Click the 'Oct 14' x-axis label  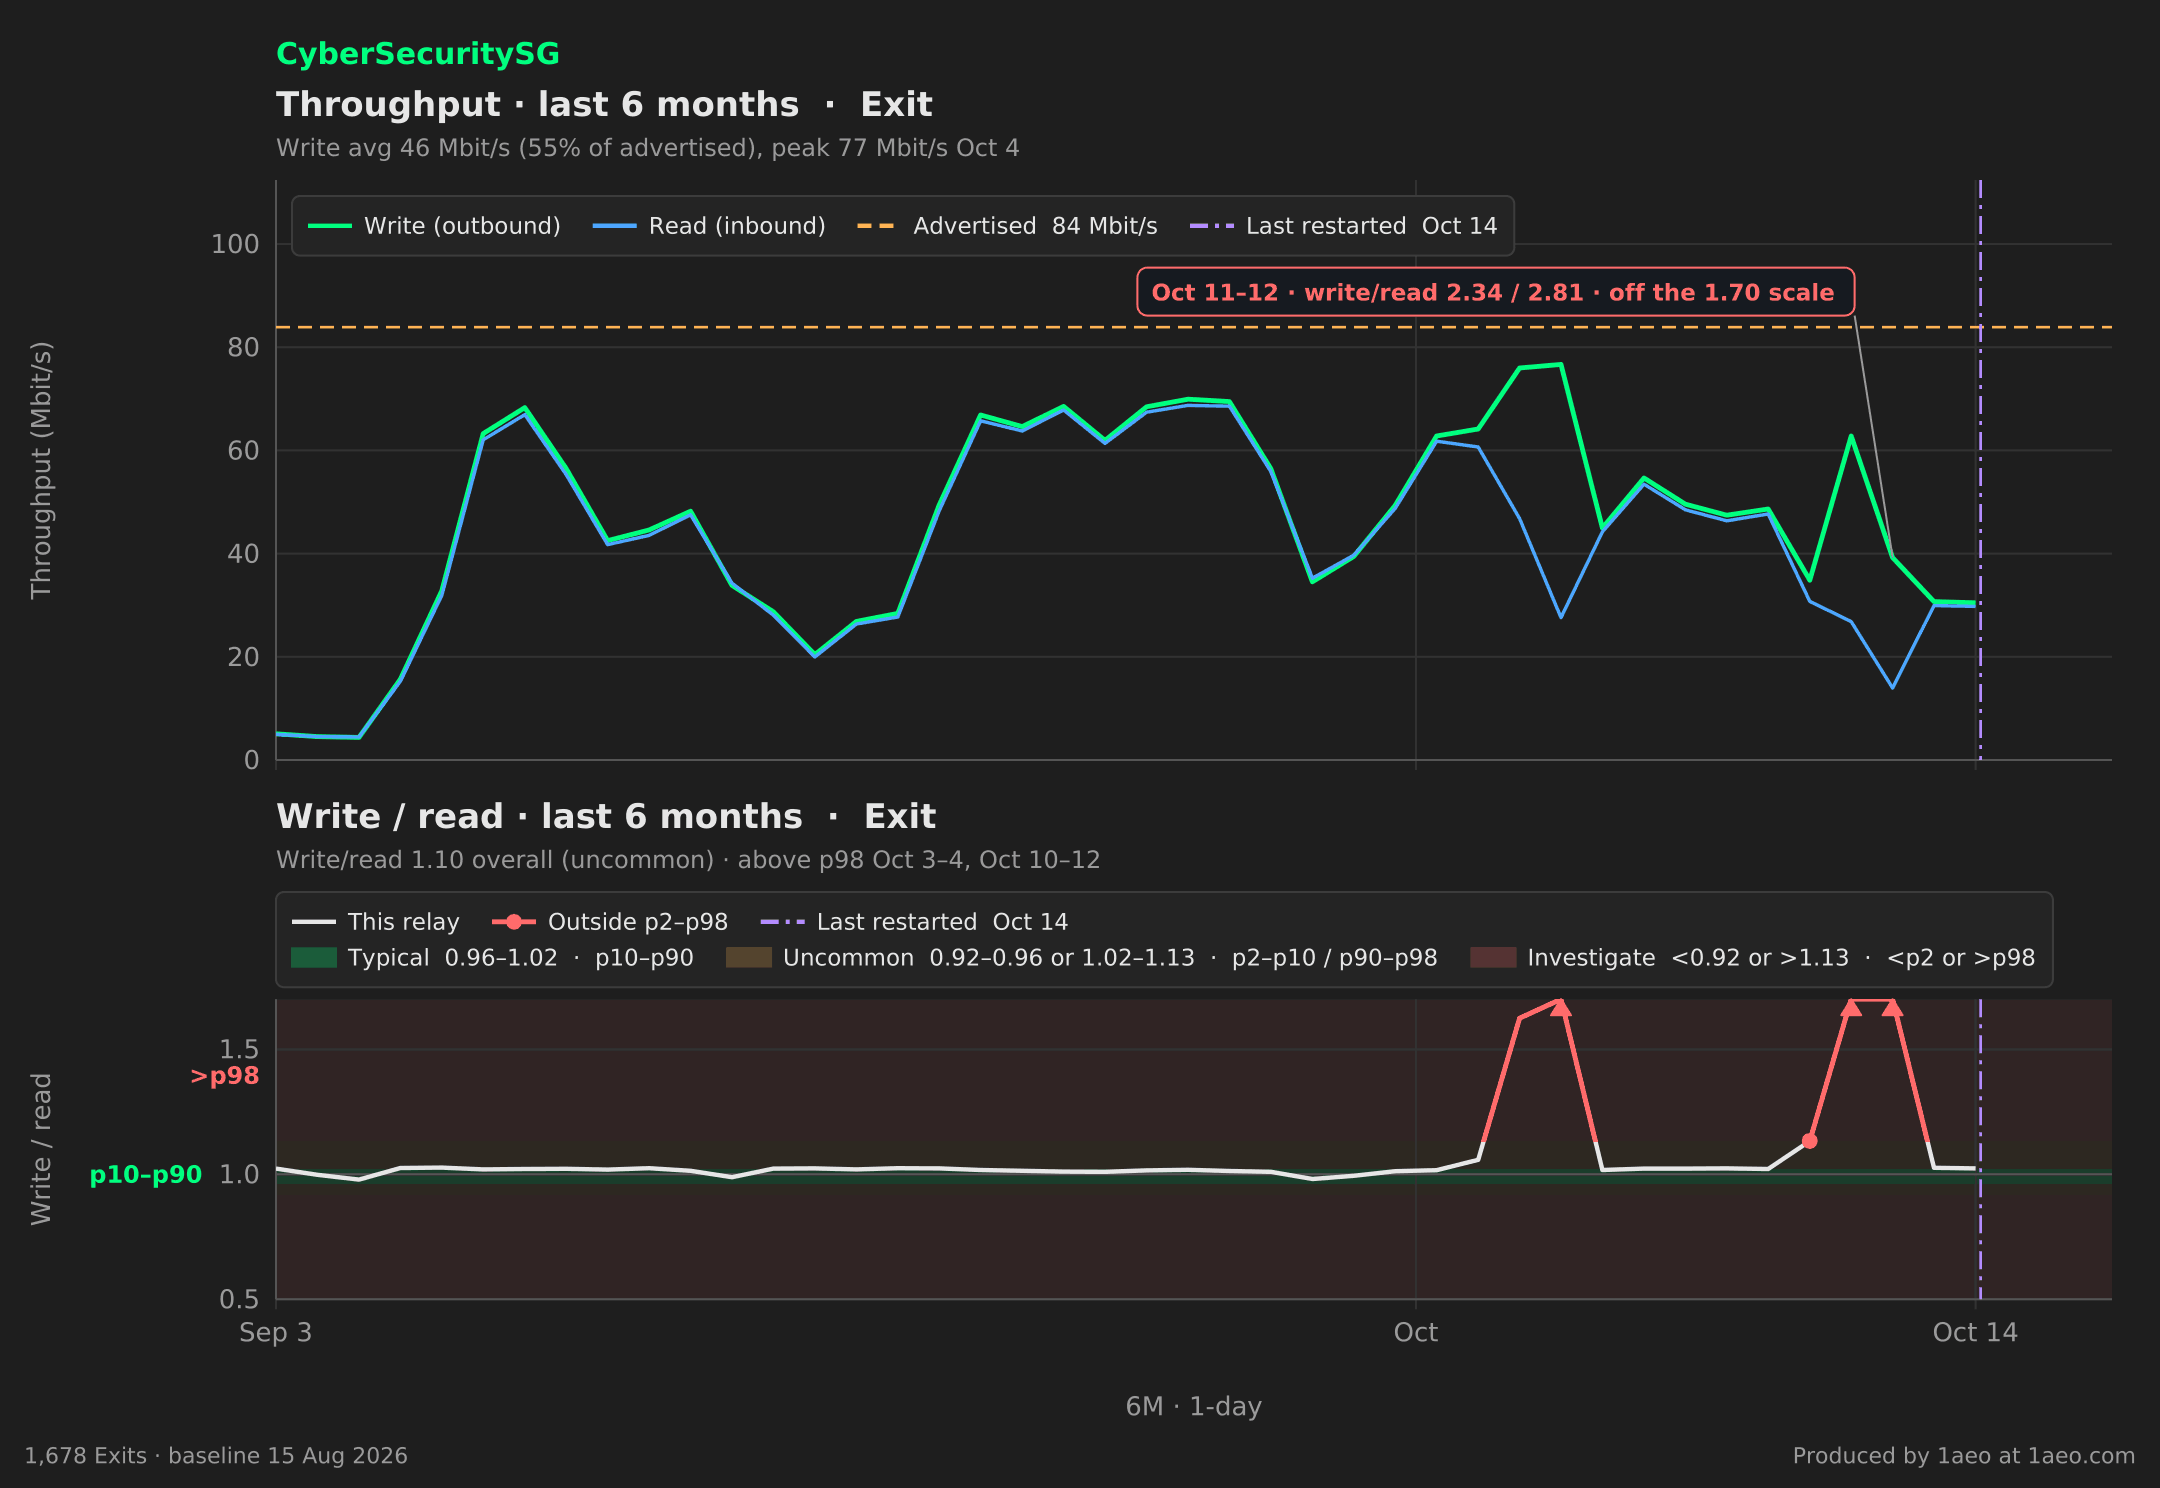point(1975,1332)
